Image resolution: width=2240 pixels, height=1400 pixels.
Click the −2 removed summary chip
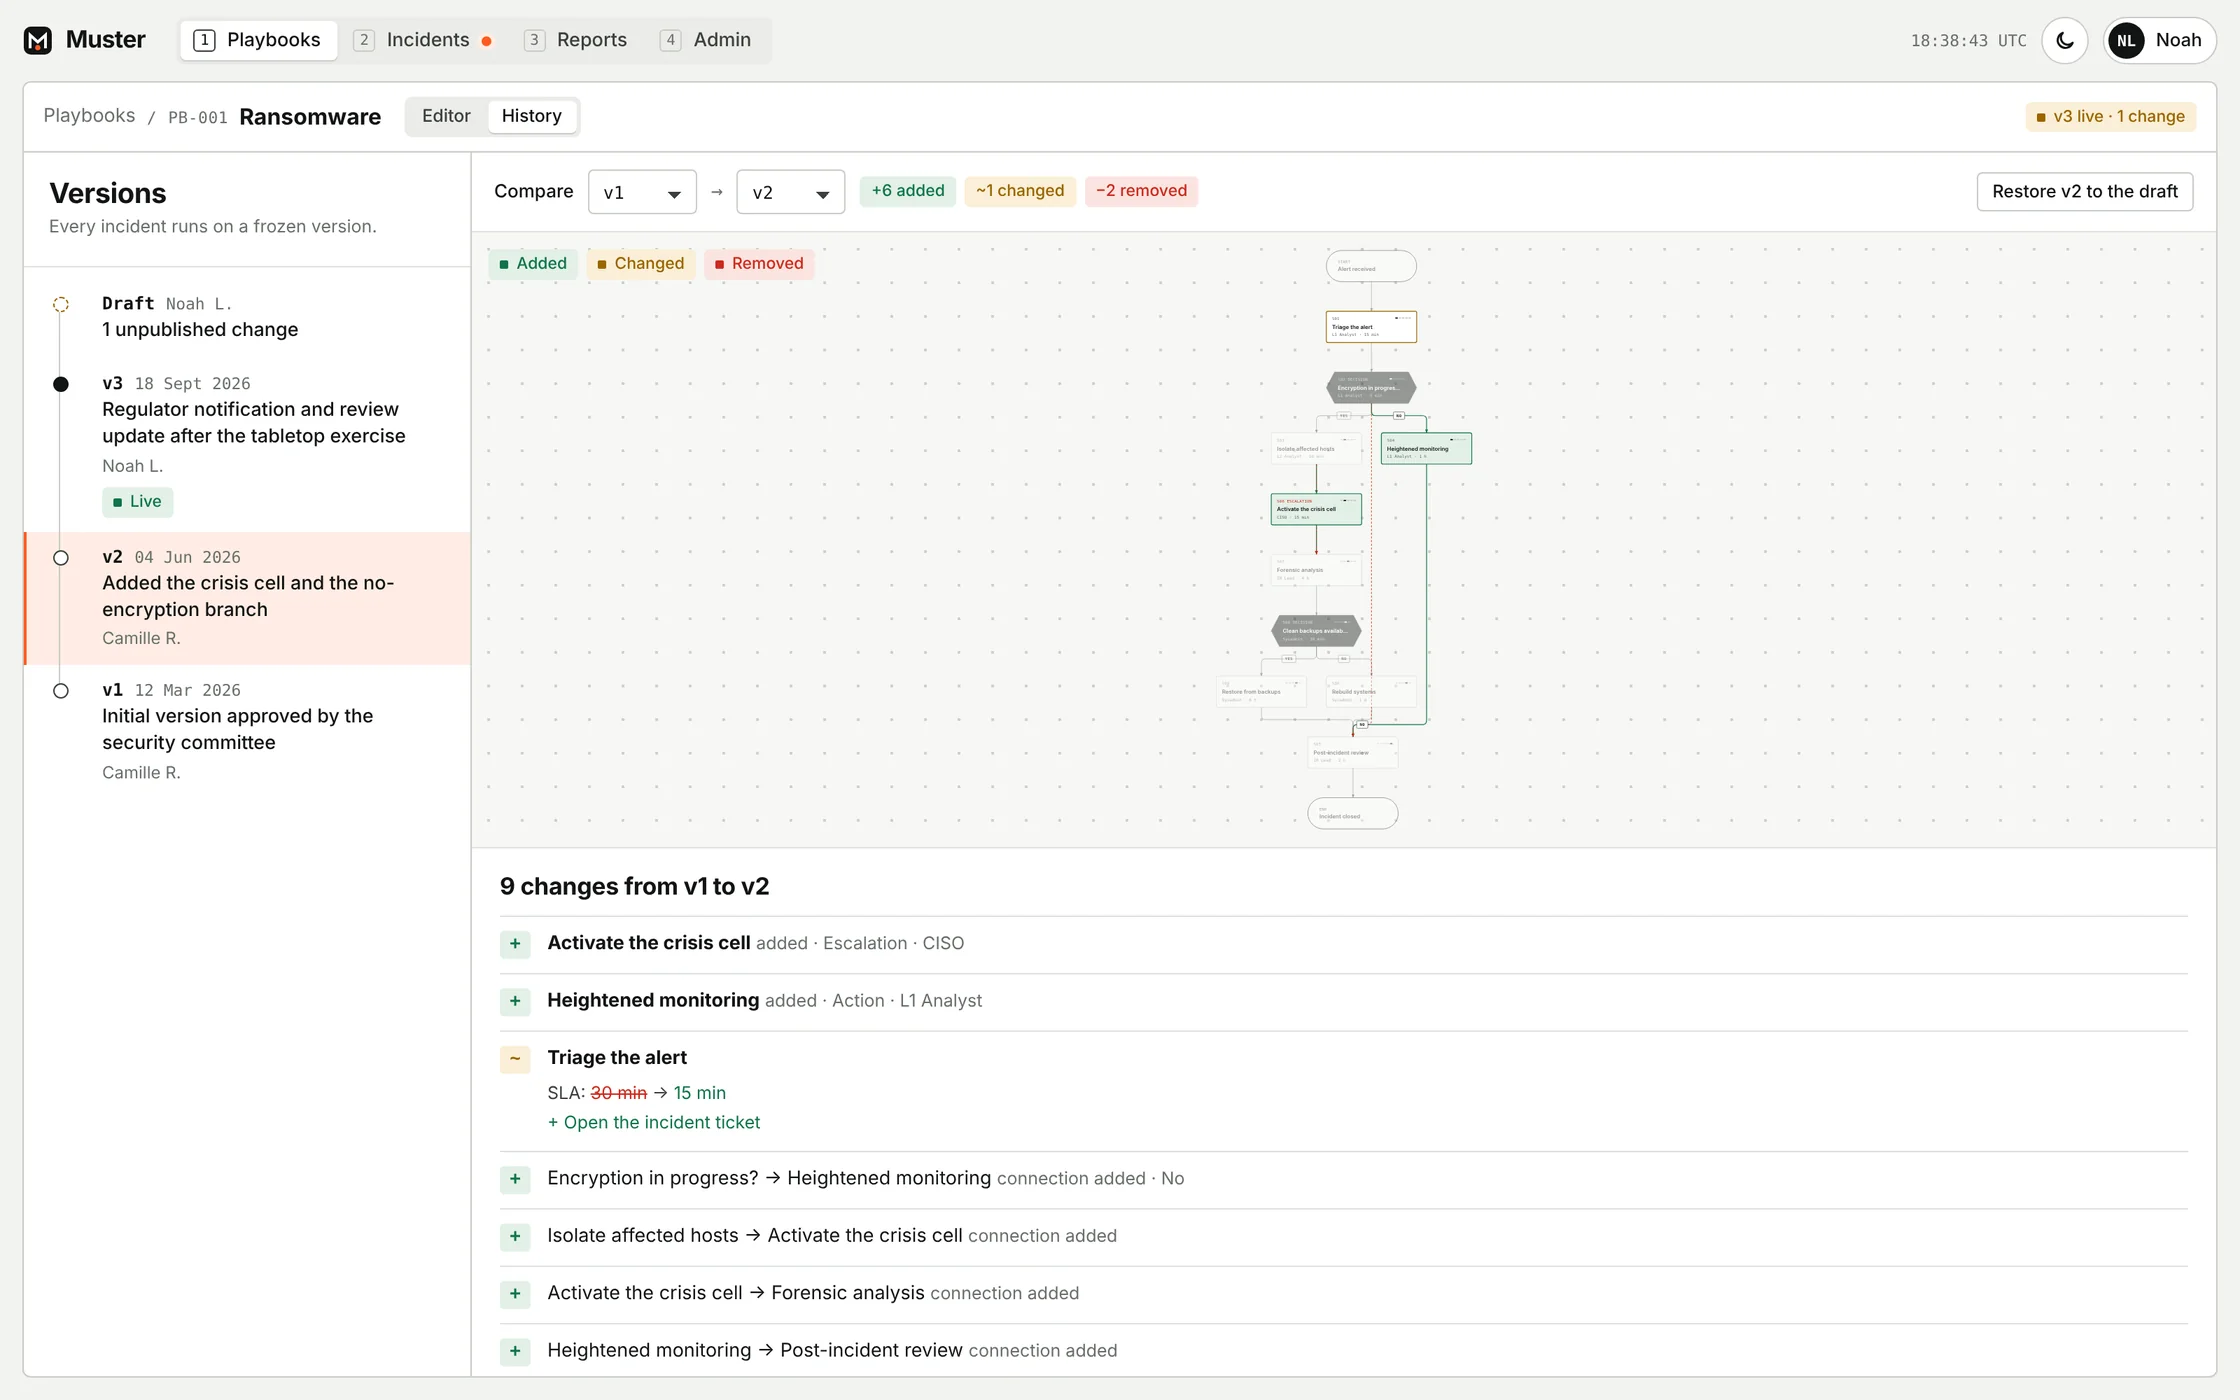pos(1141,191)
